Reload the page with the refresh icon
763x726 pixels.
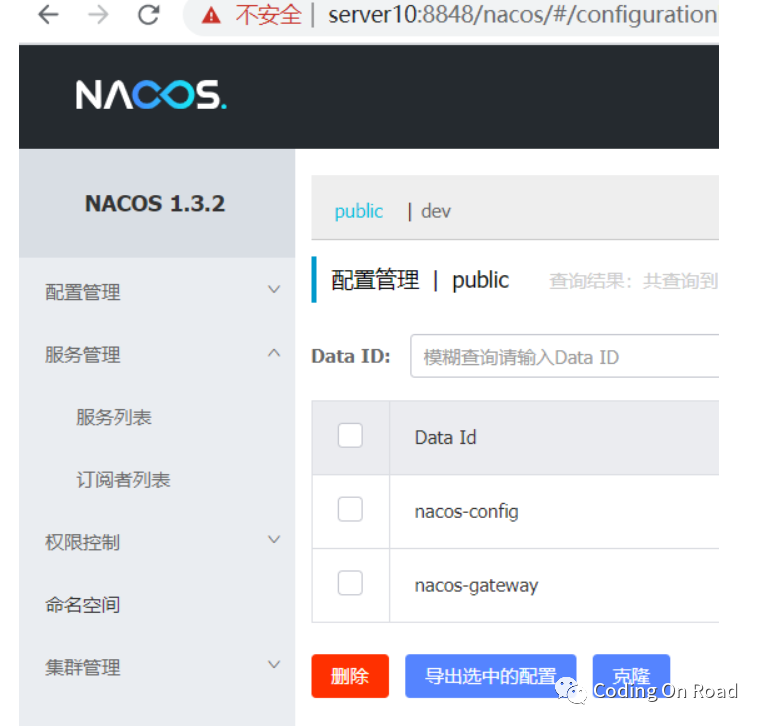148,15
